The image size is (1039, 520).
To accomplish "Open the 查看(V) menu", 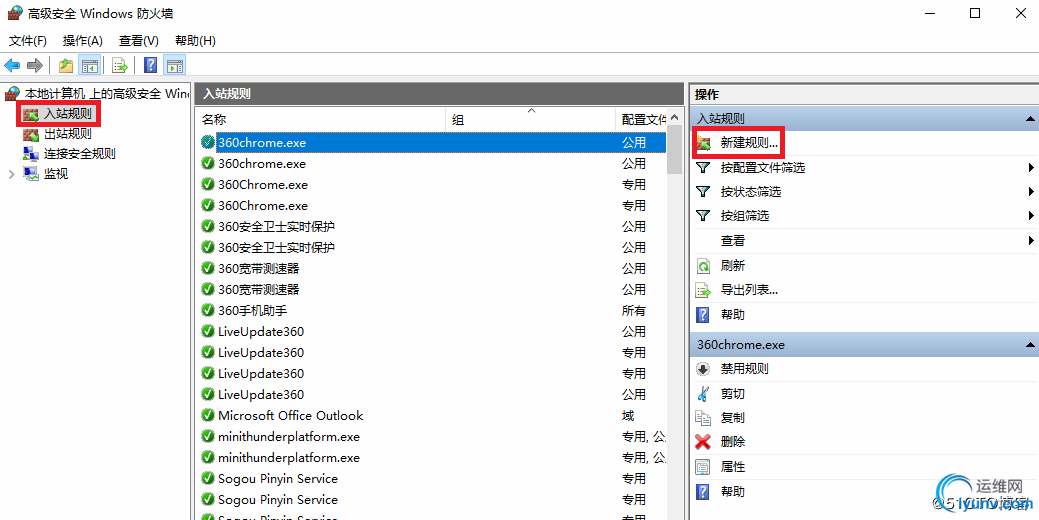I will (138, 40).
